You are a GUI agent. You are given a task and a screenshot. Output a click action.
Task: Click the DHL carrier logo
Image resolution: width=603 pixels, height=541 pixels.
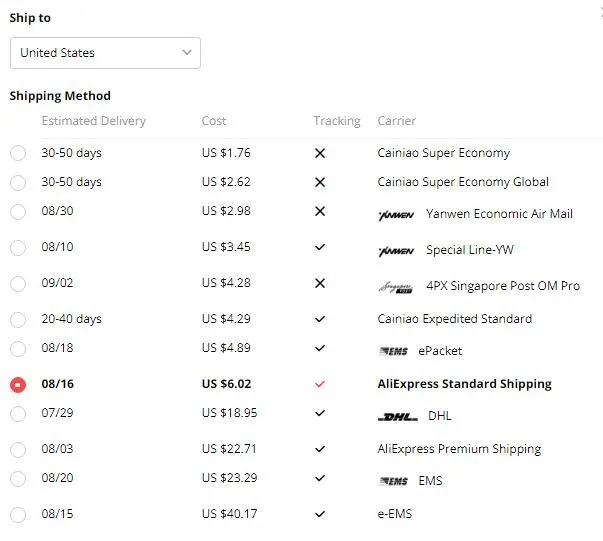pos(398,416)
